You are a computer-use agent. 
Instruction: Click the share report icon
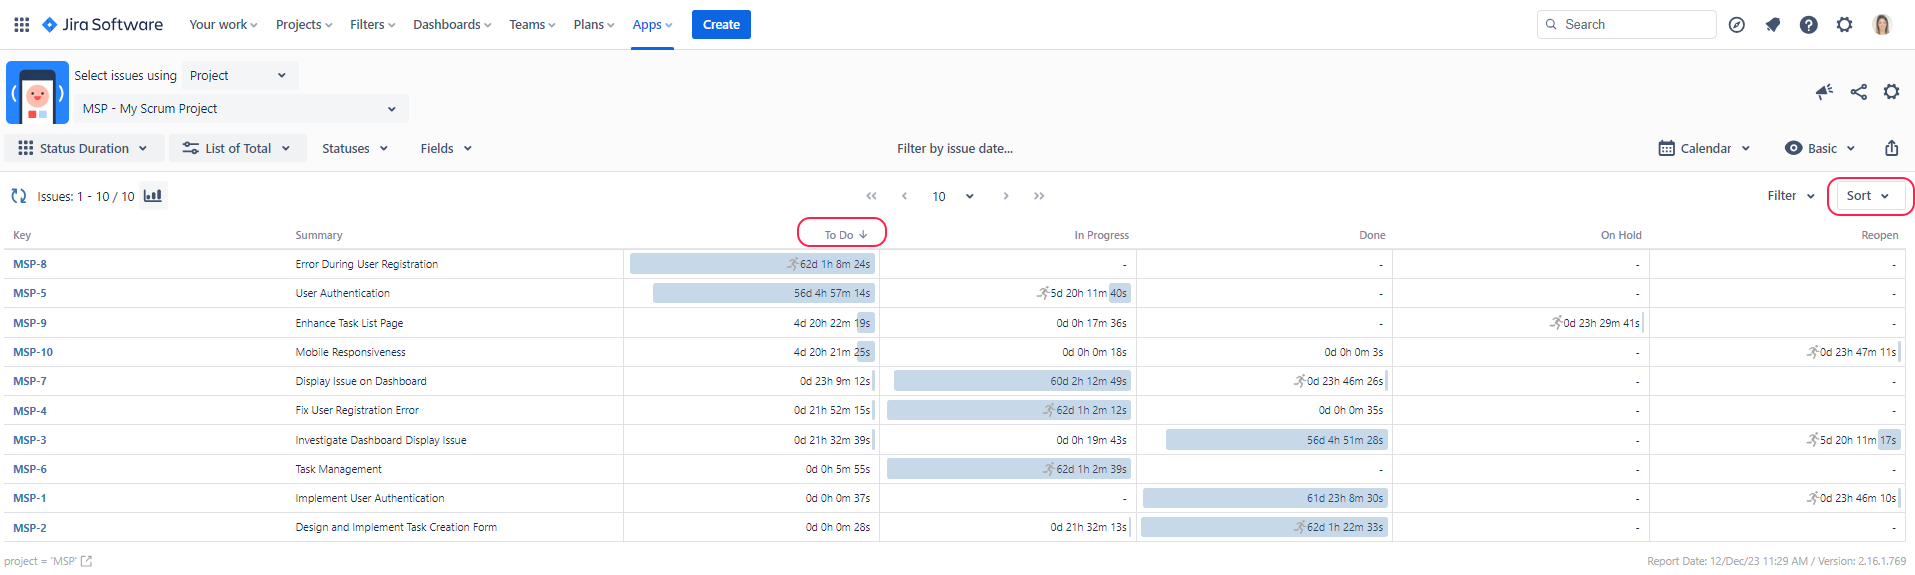tap(1858, 92)
